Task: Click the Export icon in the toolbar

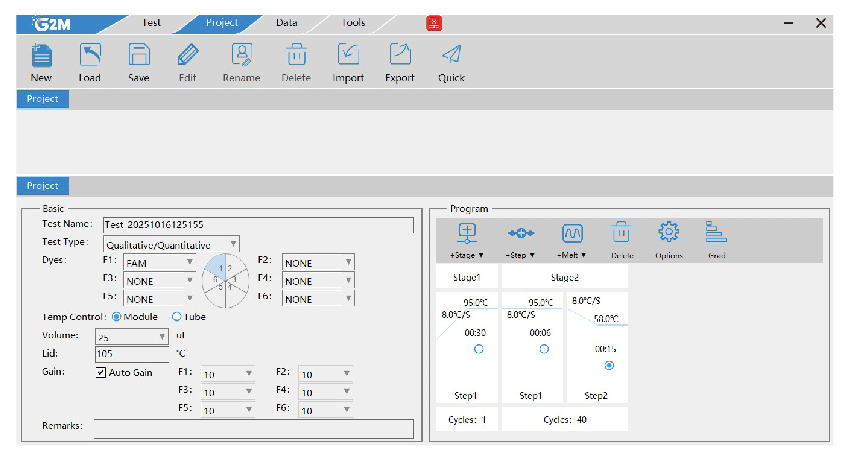Action: (400, 56)
